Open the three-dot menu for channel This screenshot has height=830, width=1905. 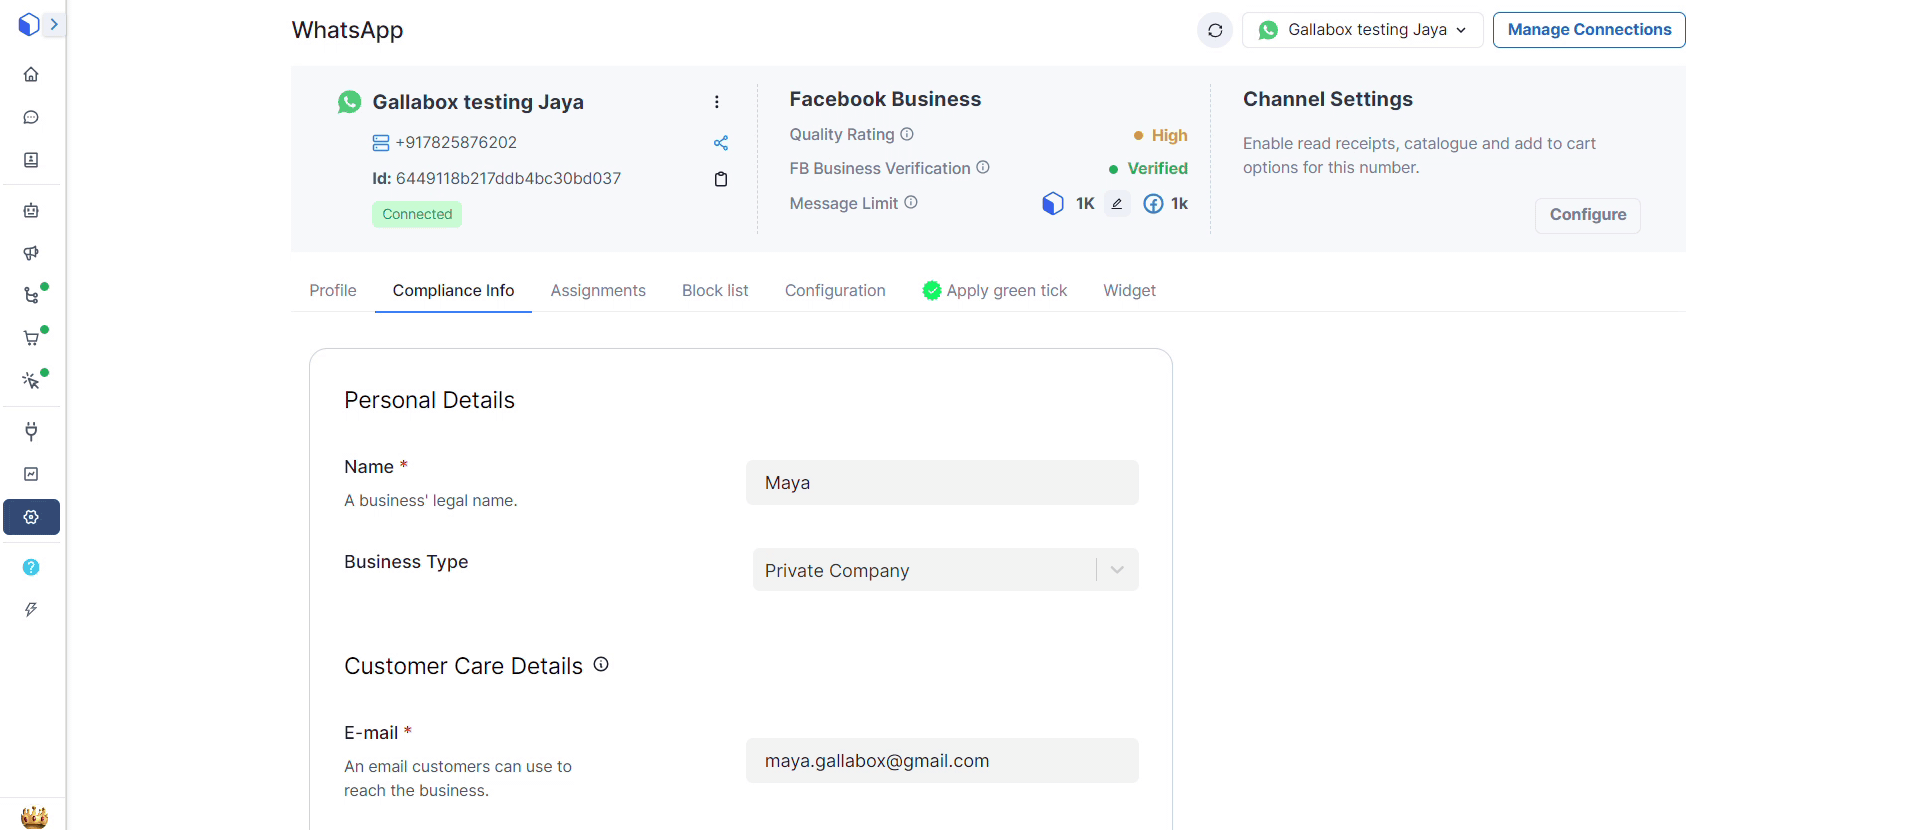point(716,102)
